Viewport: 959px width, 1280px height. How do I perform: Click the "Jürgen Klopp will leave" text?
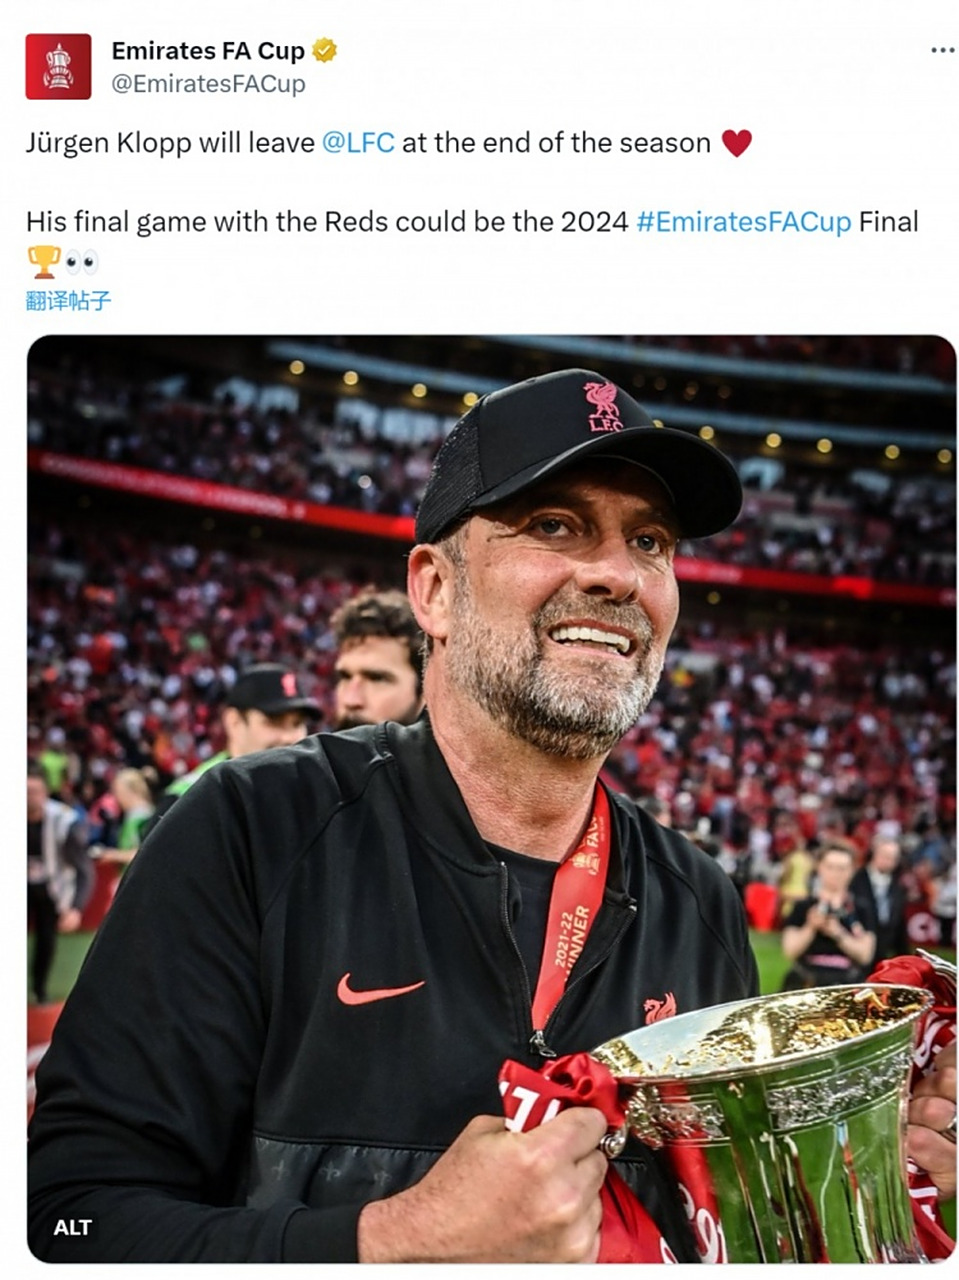pyautogui.click(x=170, y=143)
